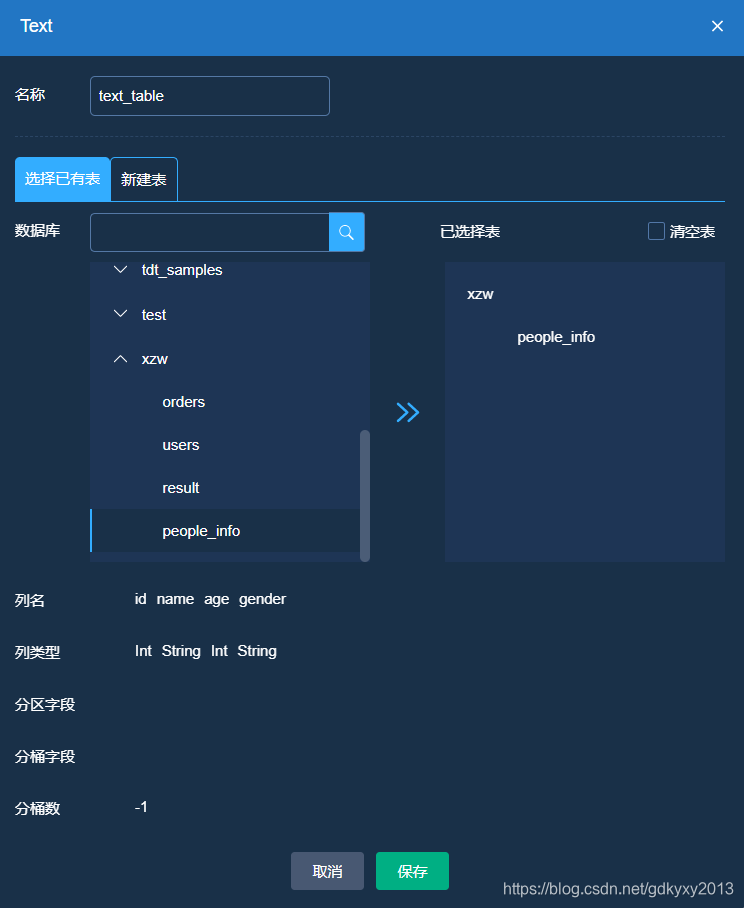This screenshot has height=908, width=744.
Task: Click the 已选择表 heading label
Action: point(470,232)
